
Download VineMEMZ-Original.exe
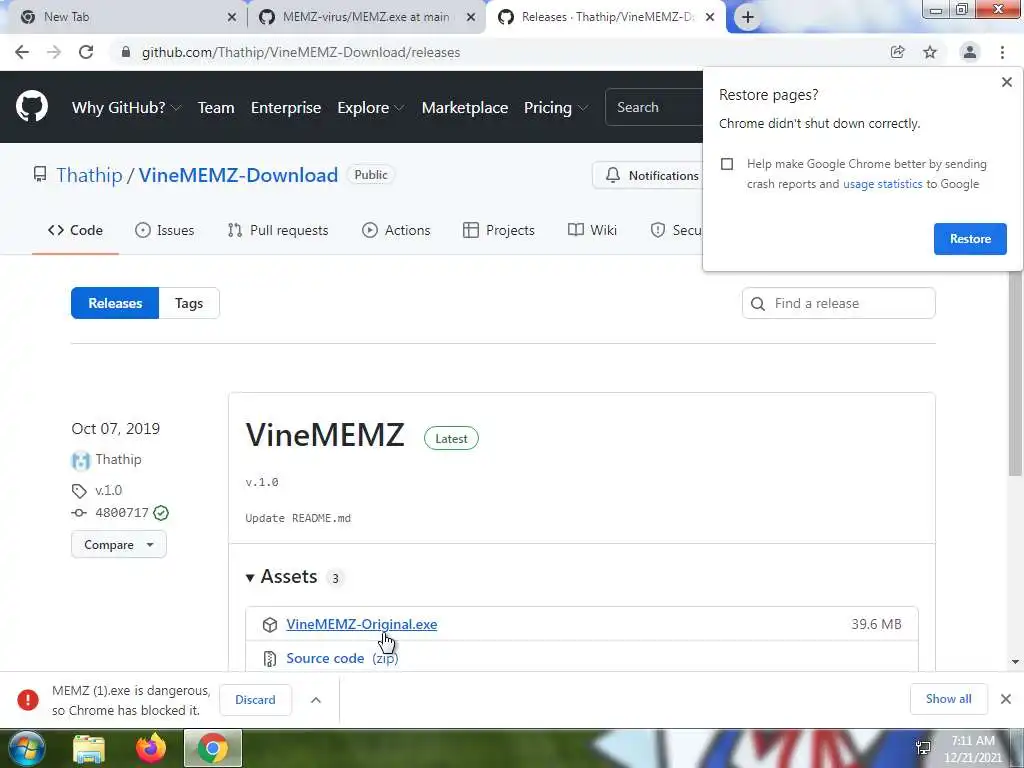(x=362, y=624)
